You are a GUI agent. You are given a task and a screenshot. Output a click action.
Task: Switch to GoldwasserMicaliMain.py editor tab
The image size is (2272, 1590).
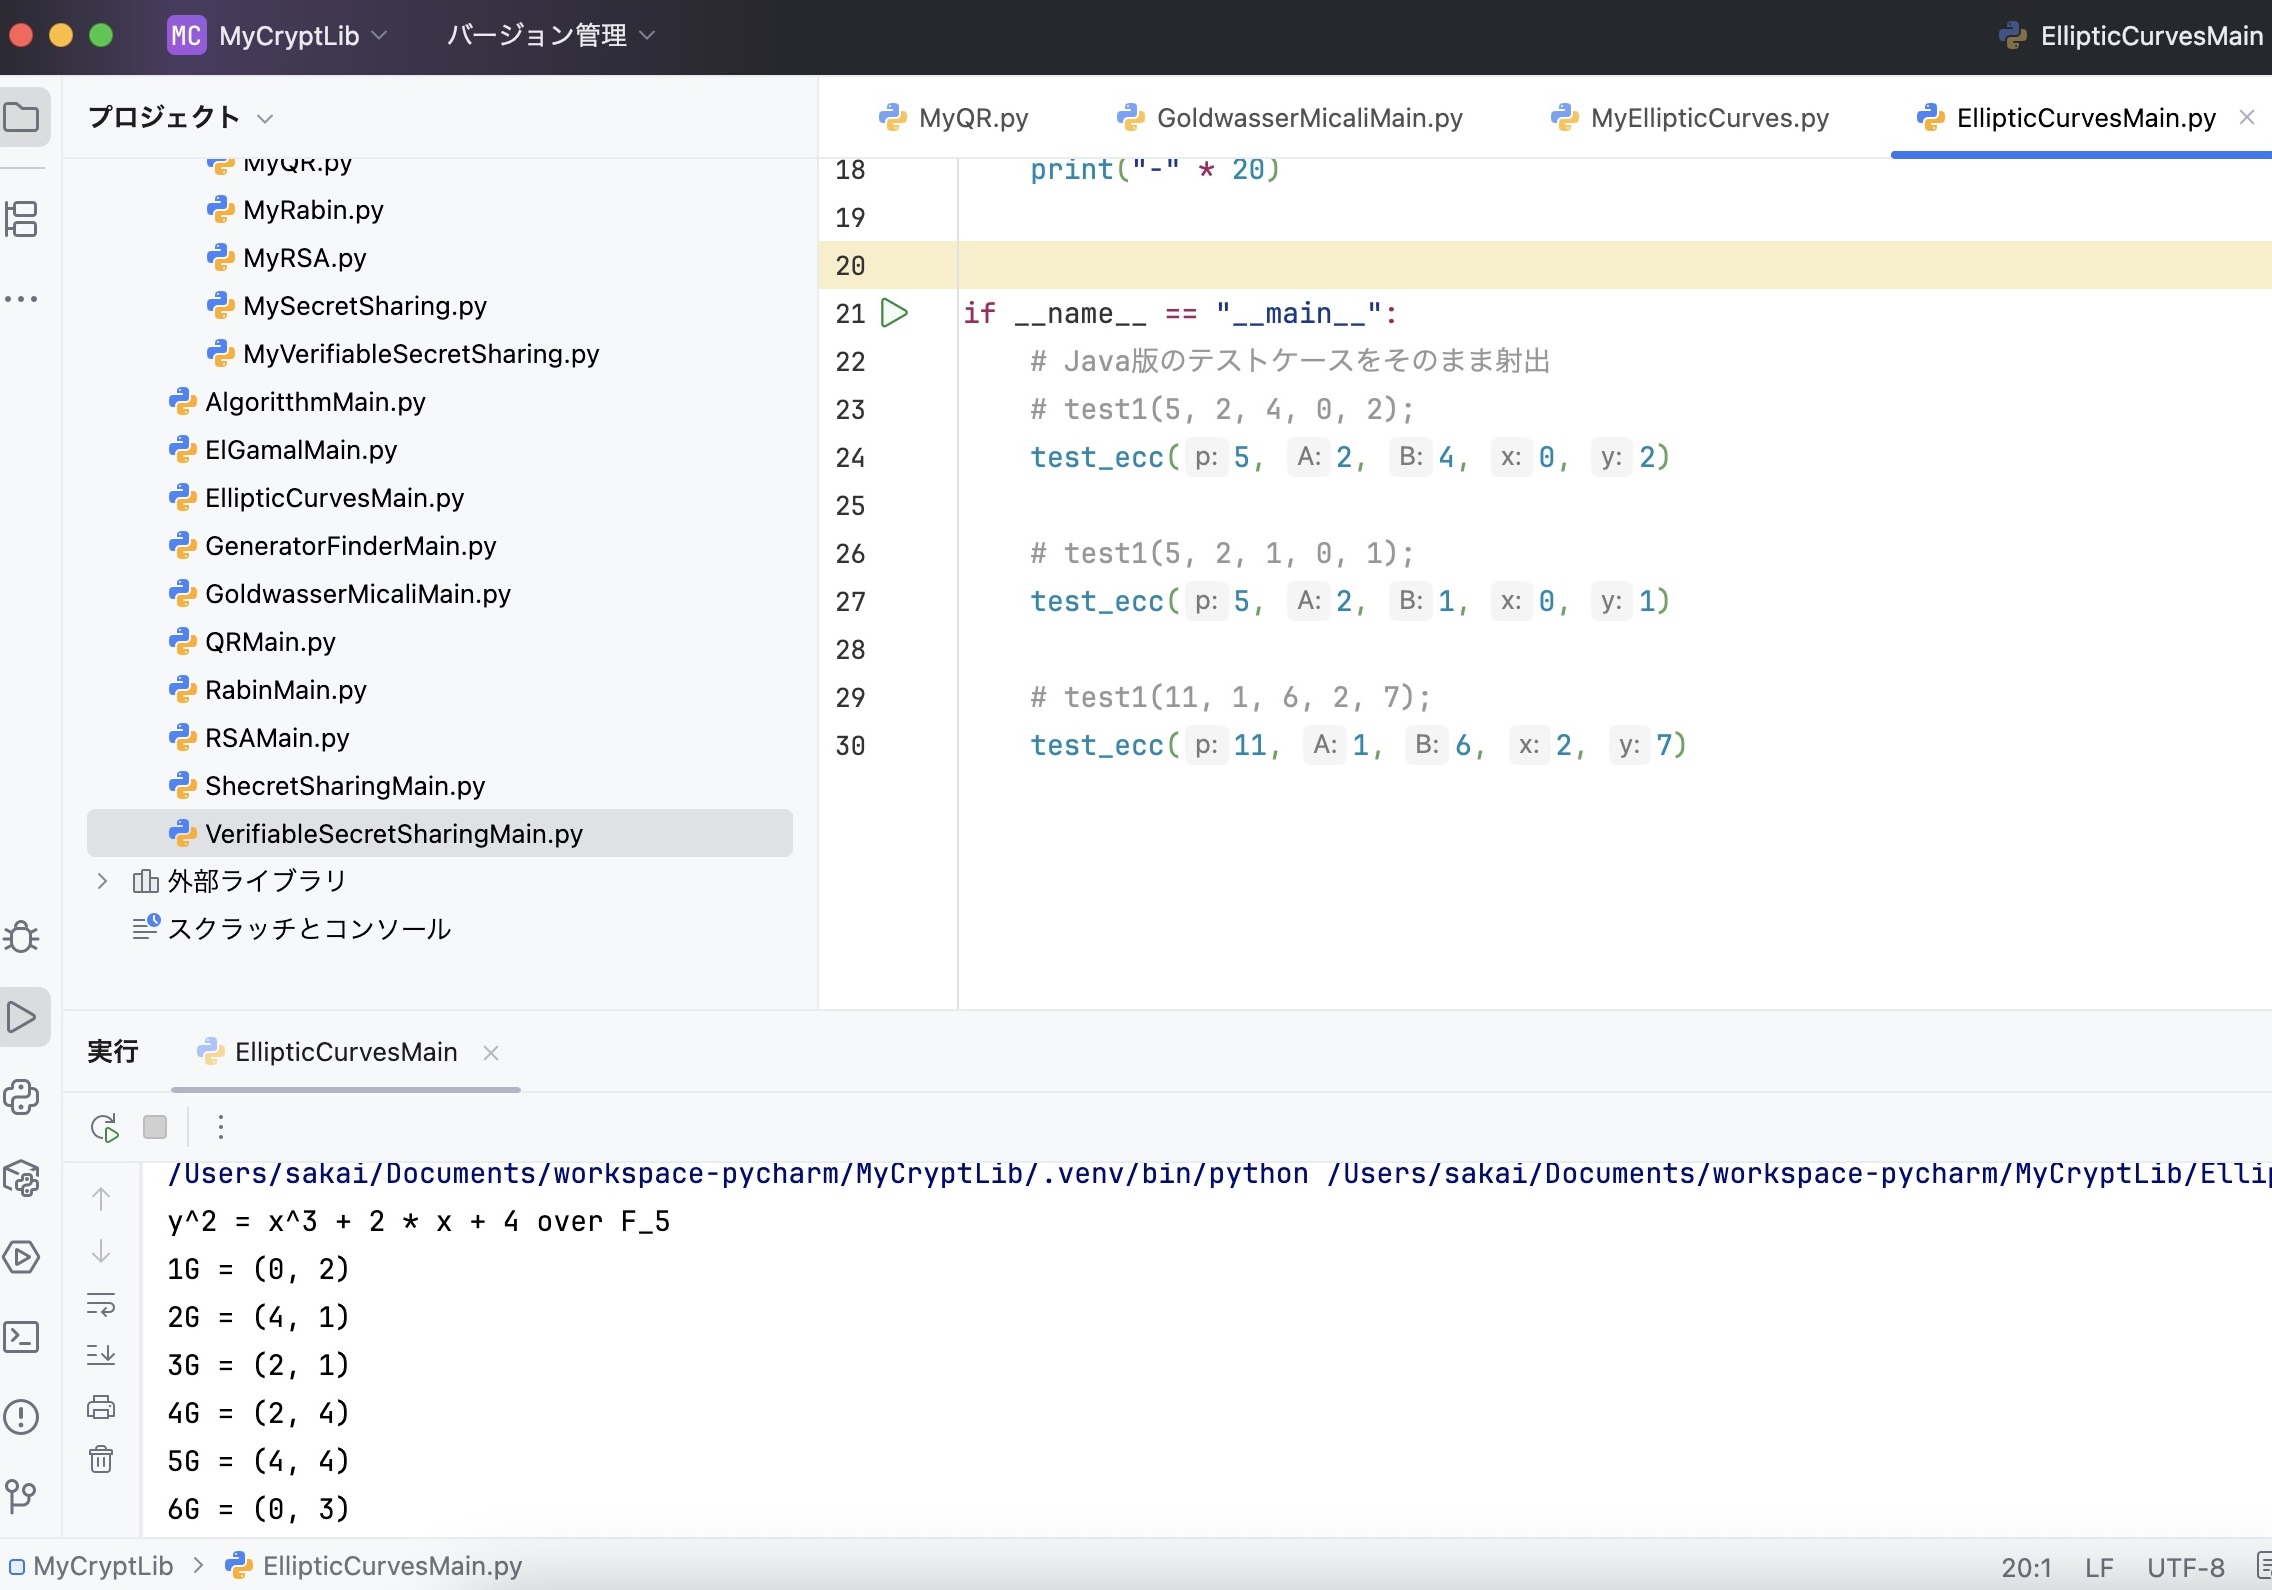tap(1290, 118)
